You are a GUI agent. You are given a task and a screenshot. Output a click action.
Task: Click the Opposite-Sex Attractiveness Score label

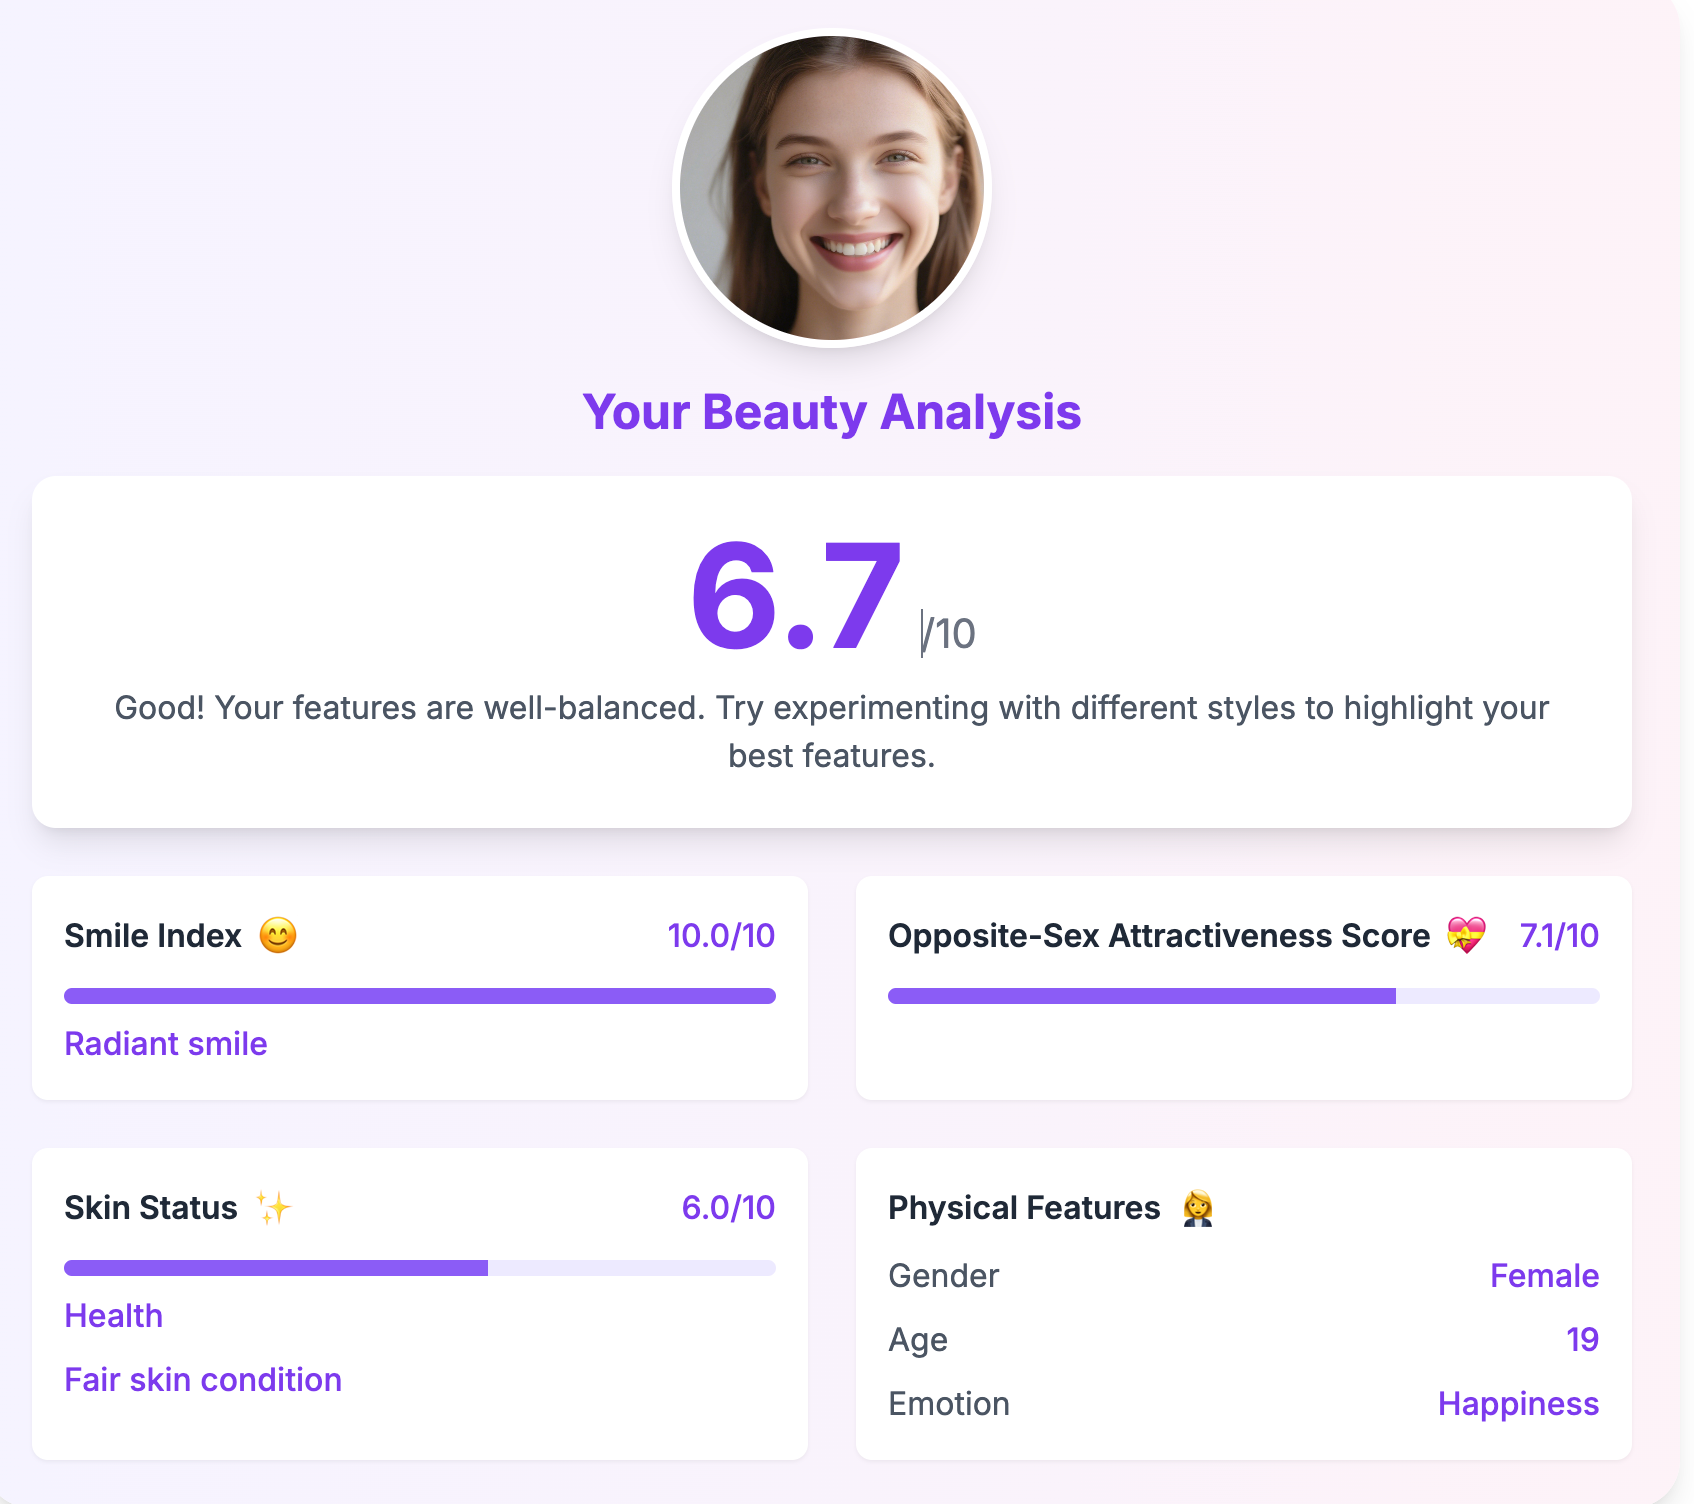tap(1159, 936)
